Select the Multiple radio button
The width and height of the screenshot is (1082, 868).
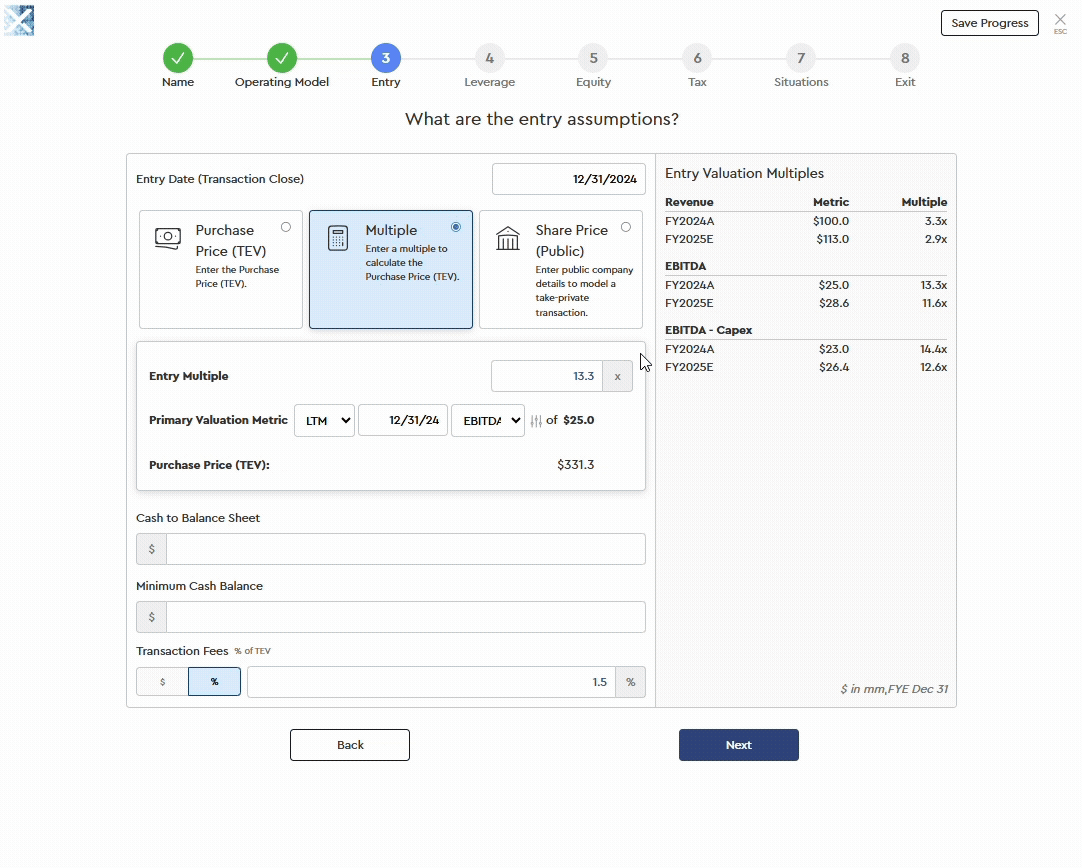tap(456, 227)
